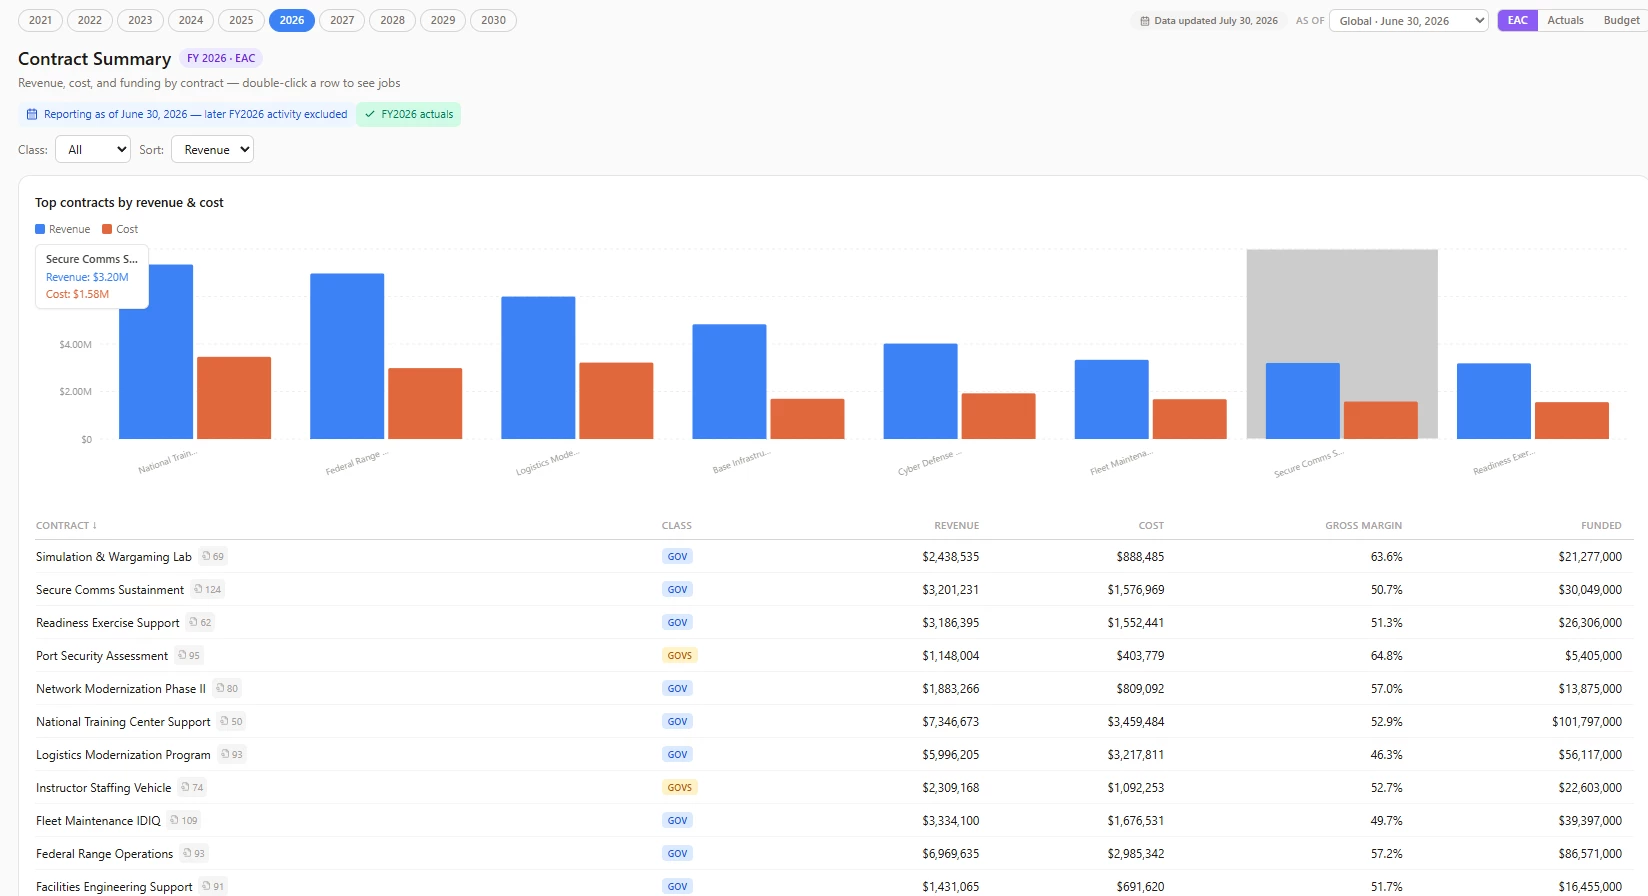Click the REVENUE column header
Image resolution: width=1648 pixels, height=896 pixels.
point(956,525)
